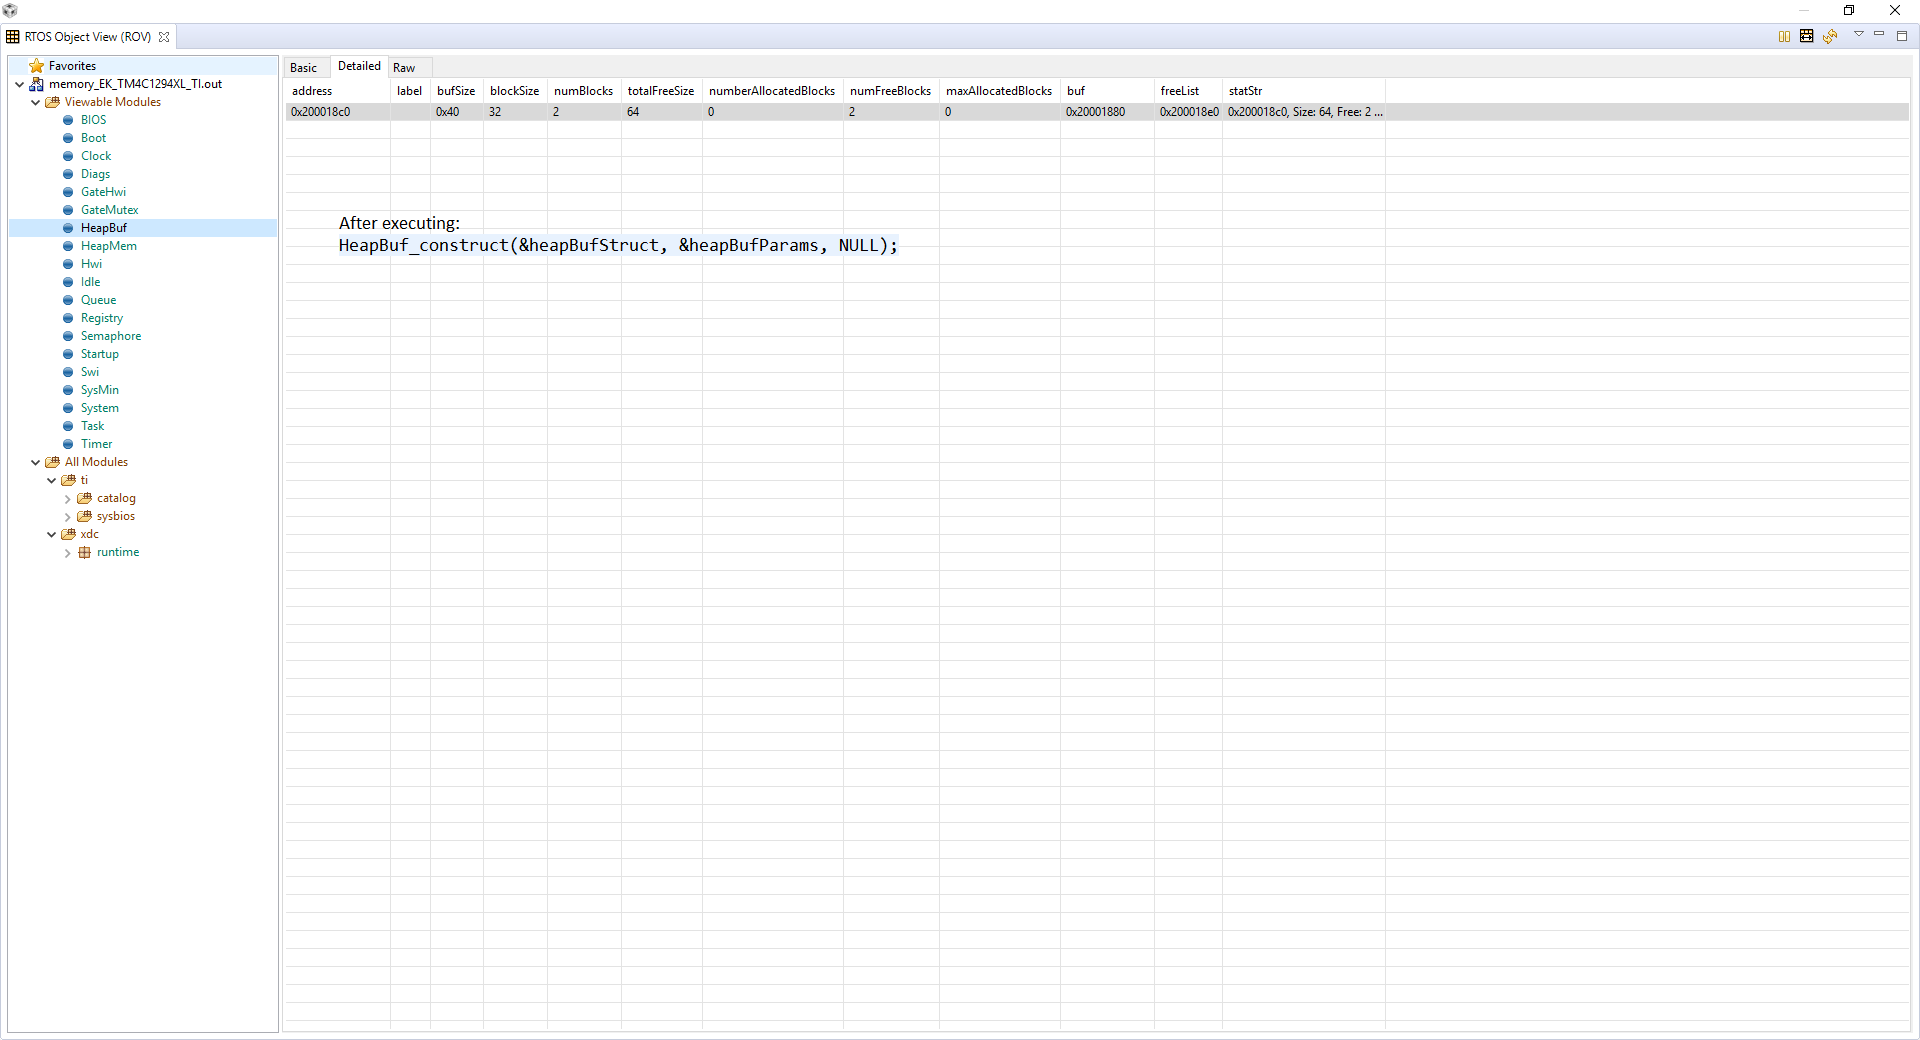The height and width of the screenshot is (1040, 1920).
Task: Click the catalog package icon
Action: 85,498
